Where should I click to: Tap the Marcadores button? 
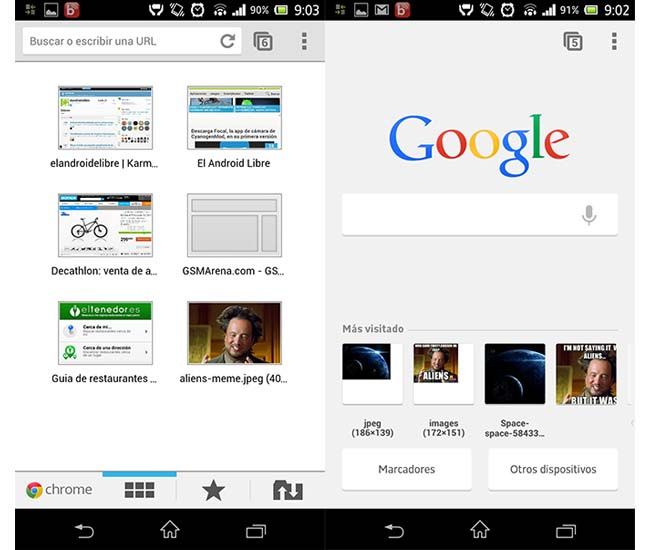[x=407, y=469]
